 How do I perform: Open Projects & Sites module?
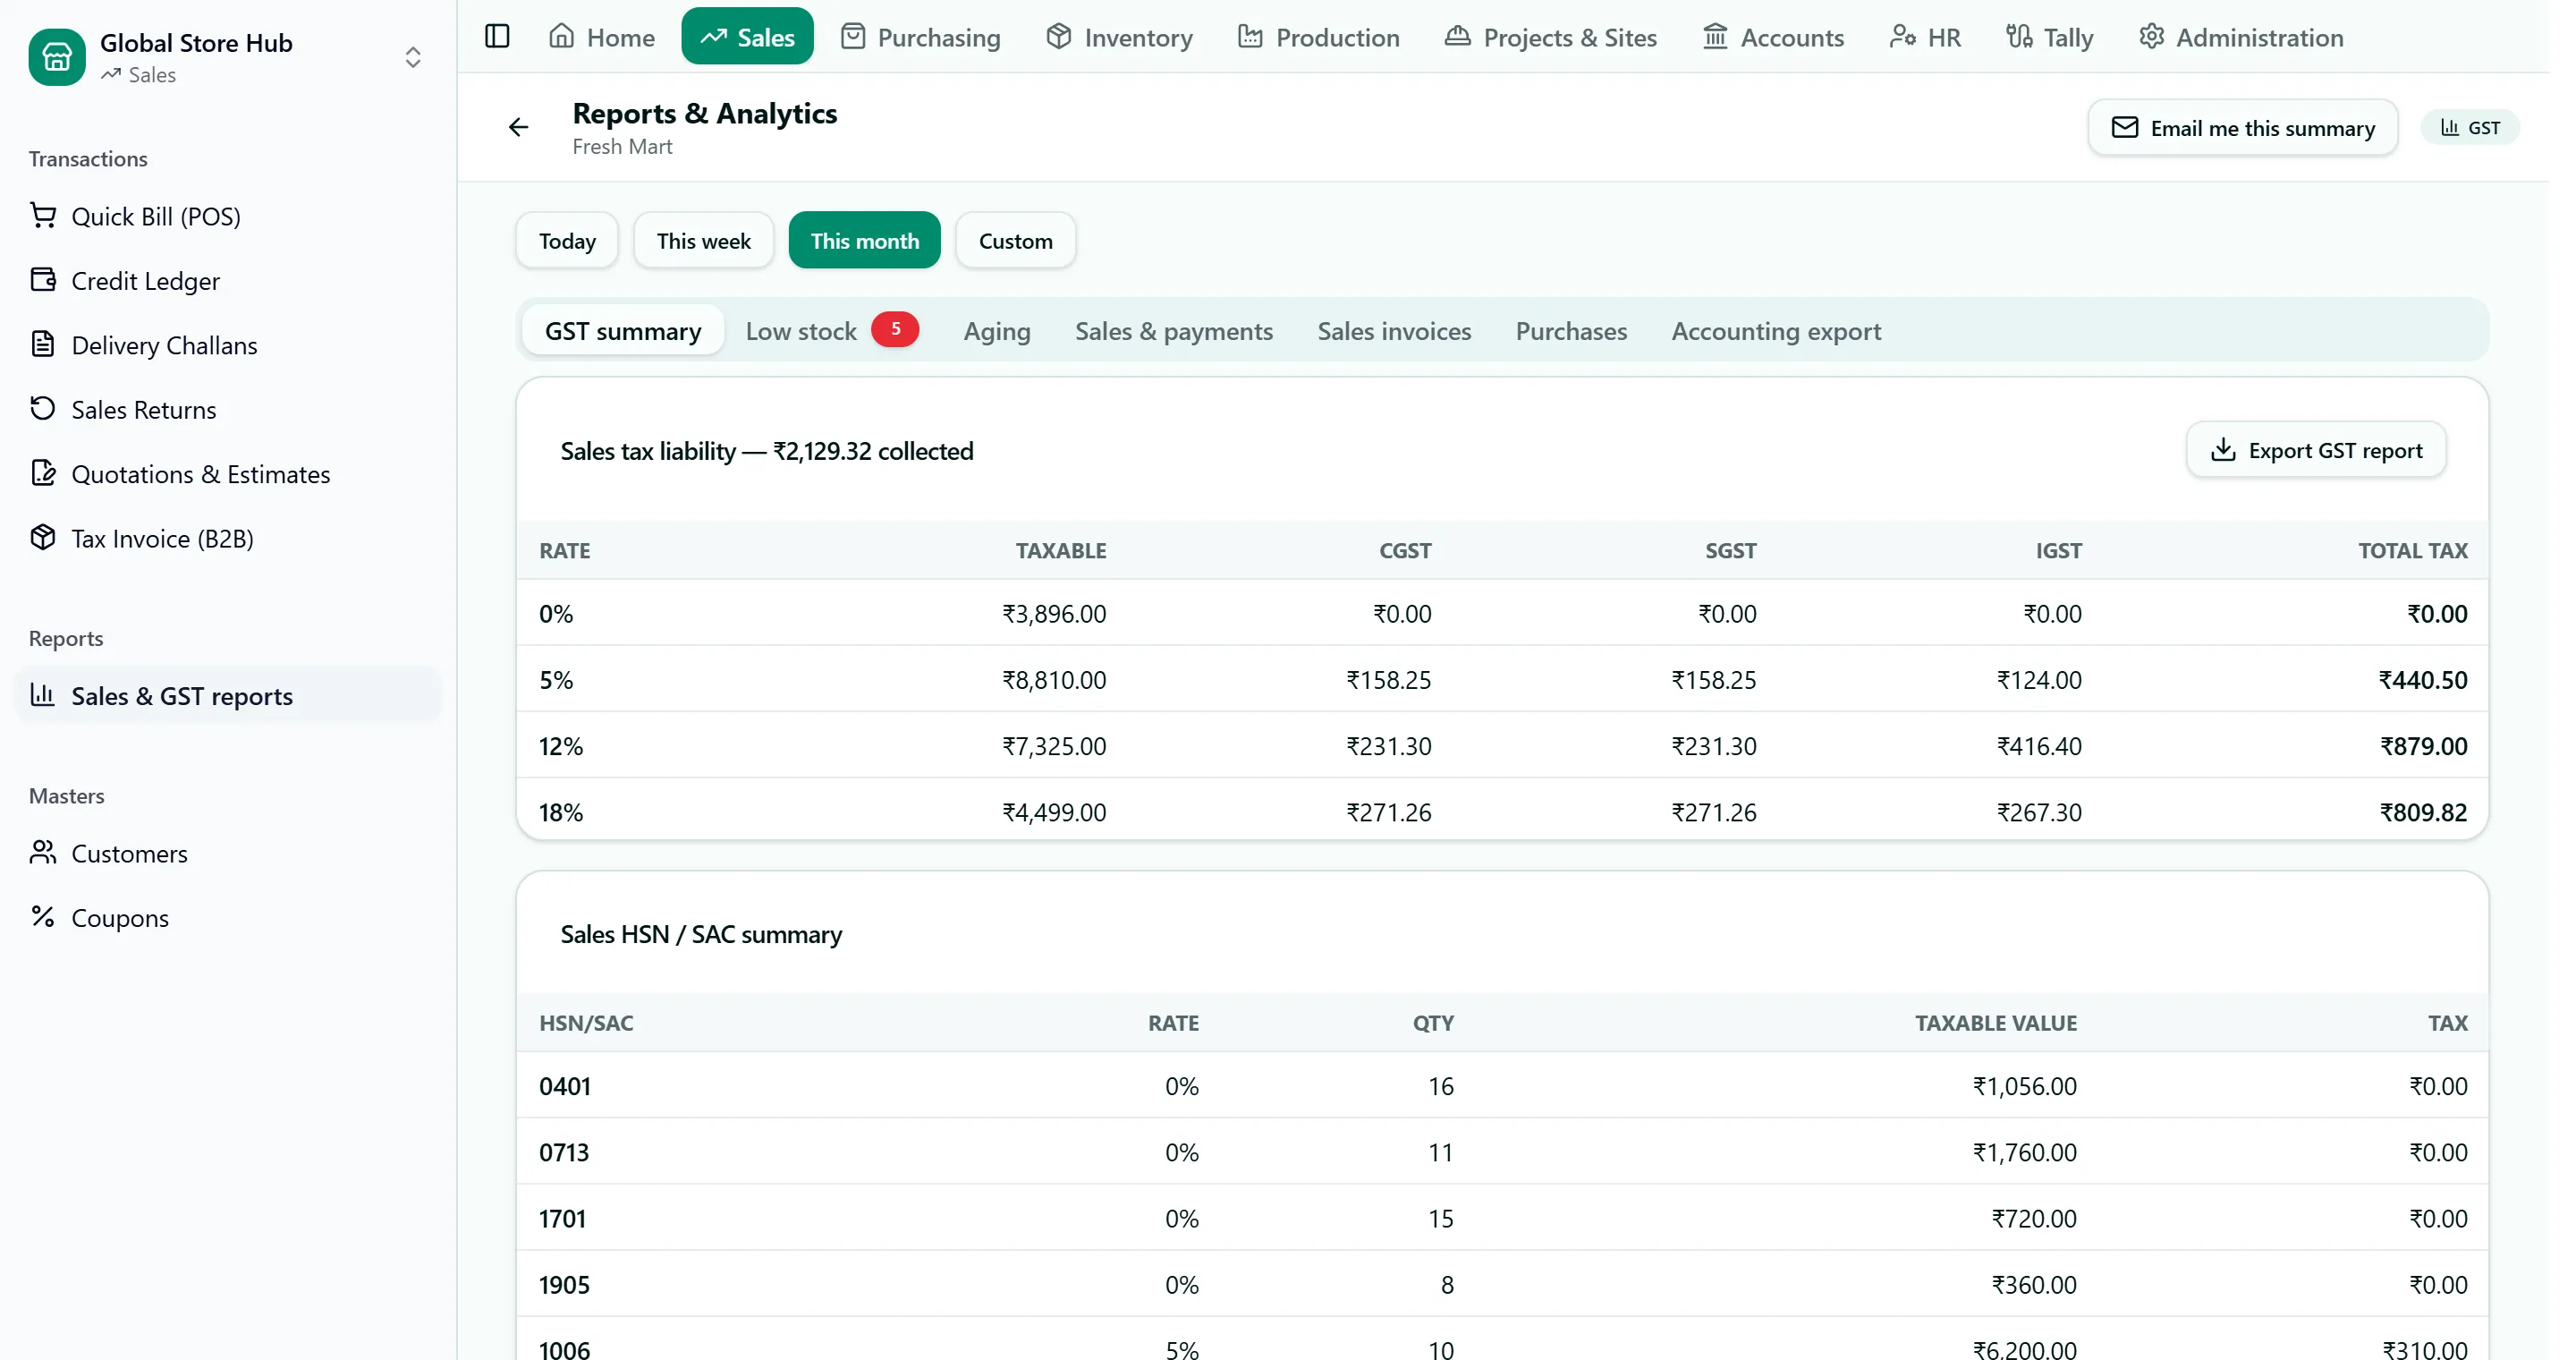[x=1551, y=37]
